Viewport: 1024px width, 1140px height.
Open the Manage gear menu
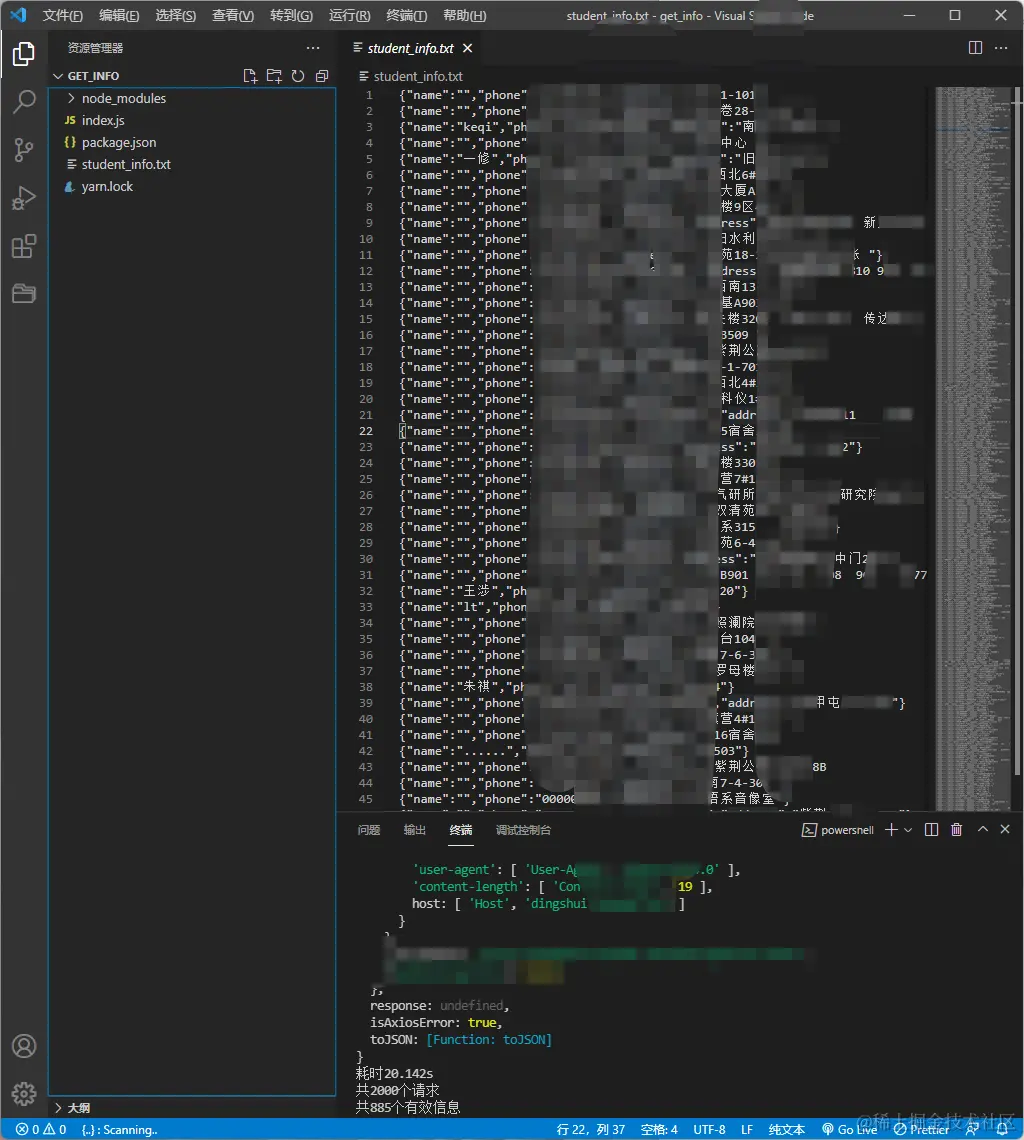coord(23,1093)
